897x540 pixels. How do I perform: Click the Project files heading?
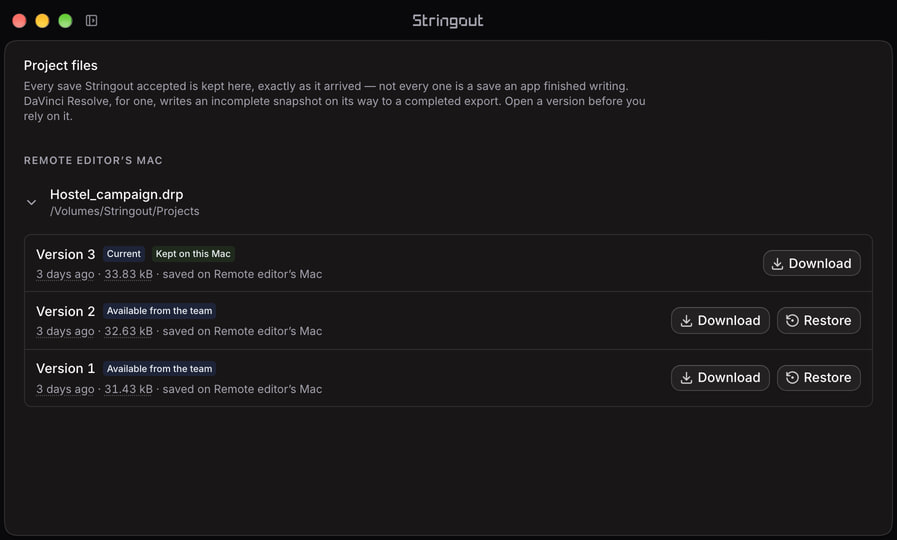61,66
